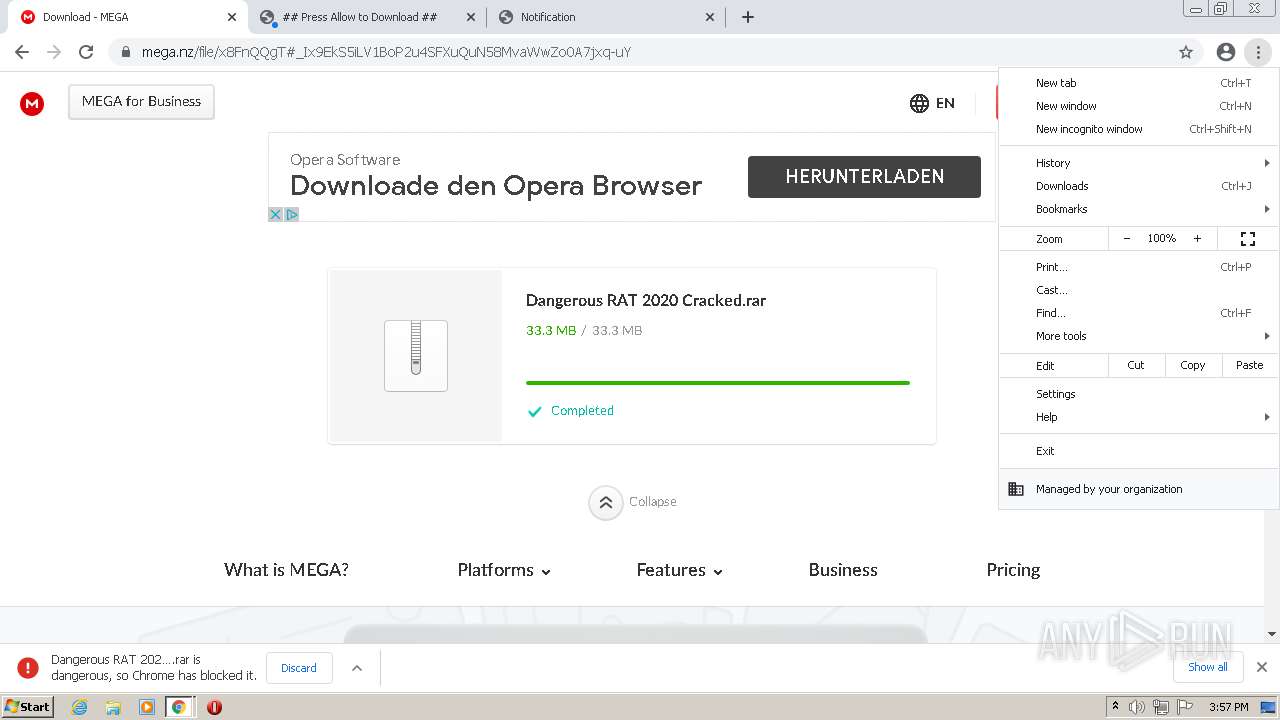Select New window menu item
Viewport: 1280px width, 720px height.
coord(1139,106)
